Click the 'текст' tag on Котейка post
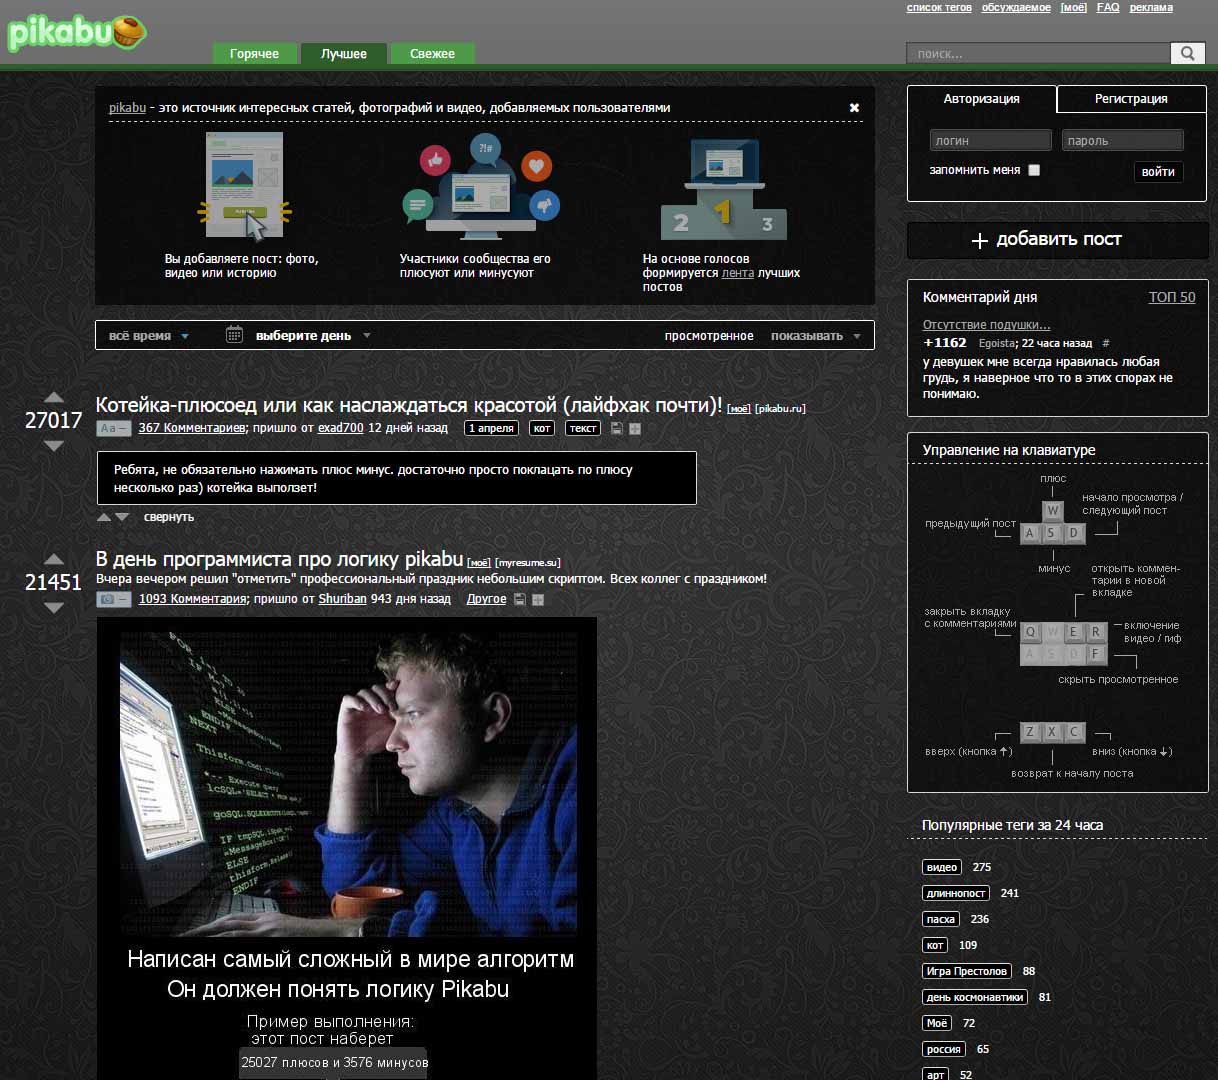 point(583,428)
